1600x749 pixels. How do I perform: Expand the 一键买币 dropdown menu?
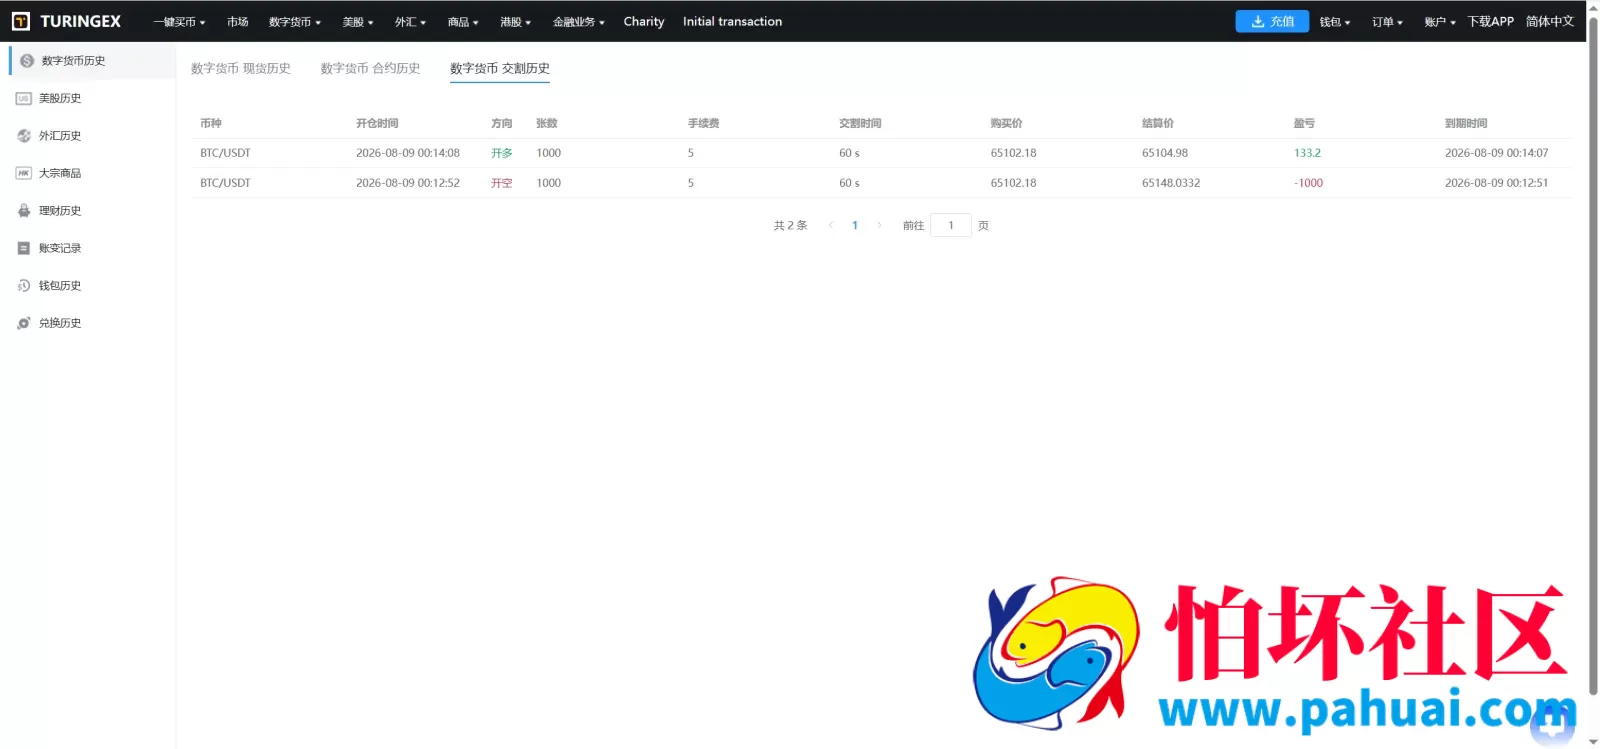[179, 22]
